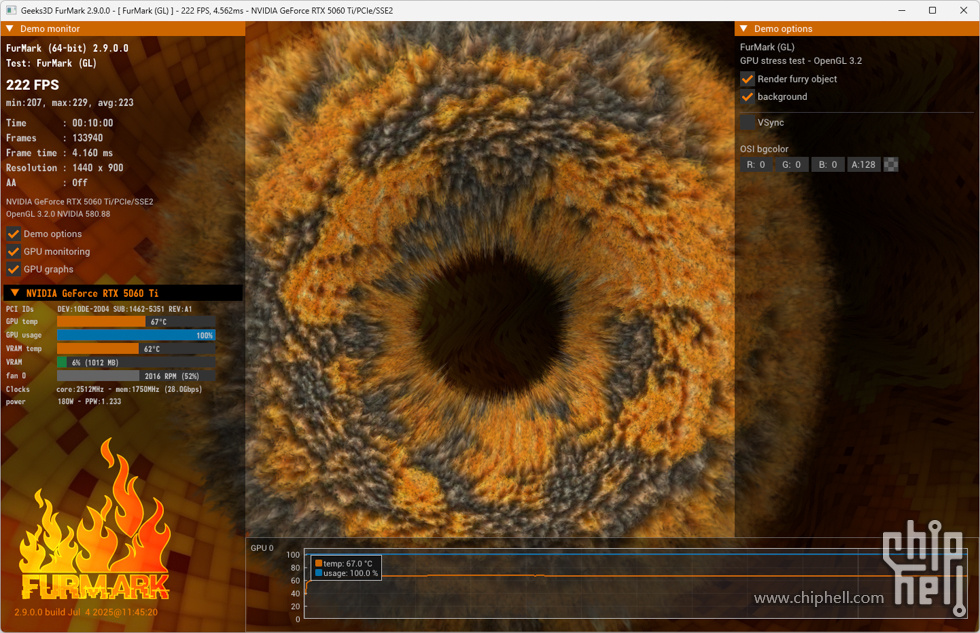Click the usage: 100.0 % graph legend
980x633 pixels.
(x=346, y=573)
